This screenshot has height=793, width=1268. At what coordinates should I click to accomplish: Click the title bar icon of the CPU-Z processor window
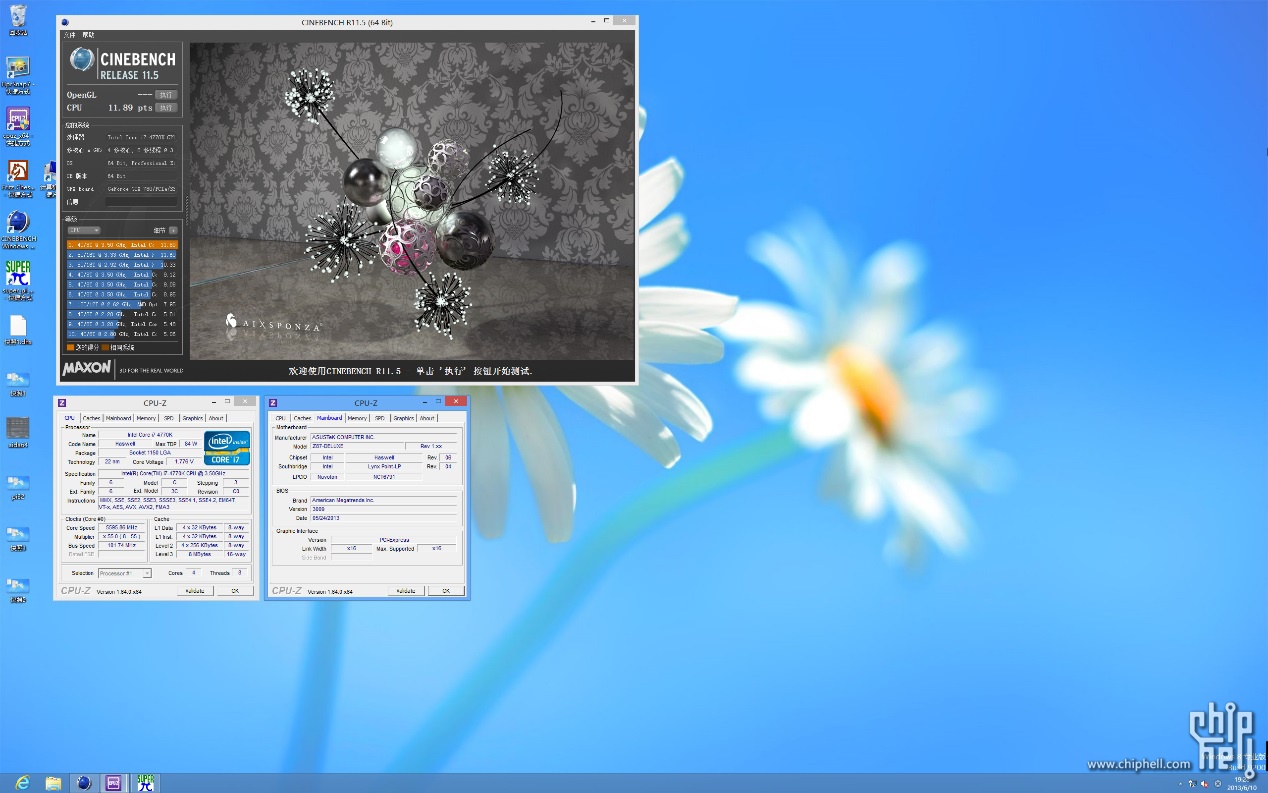pyautogui.click(x=61, y=402)
